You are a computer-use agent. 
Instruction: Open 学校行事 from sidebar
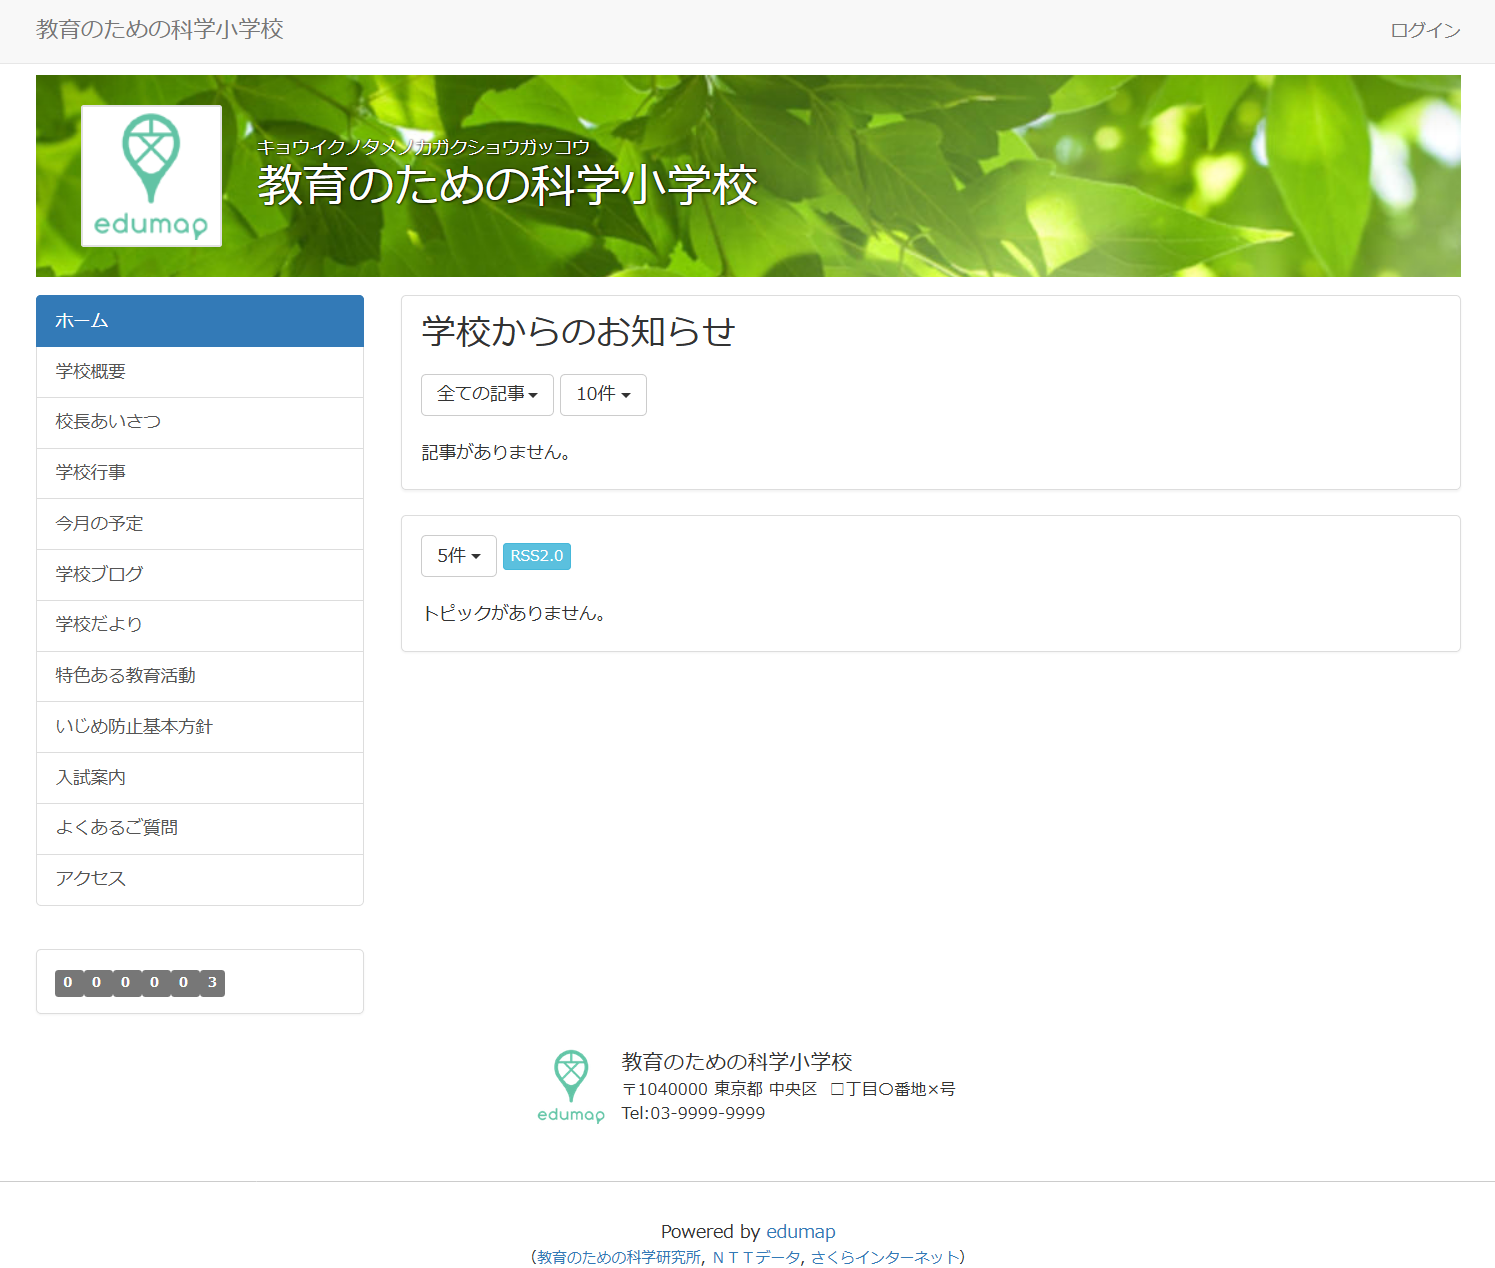tap(199, 473)
